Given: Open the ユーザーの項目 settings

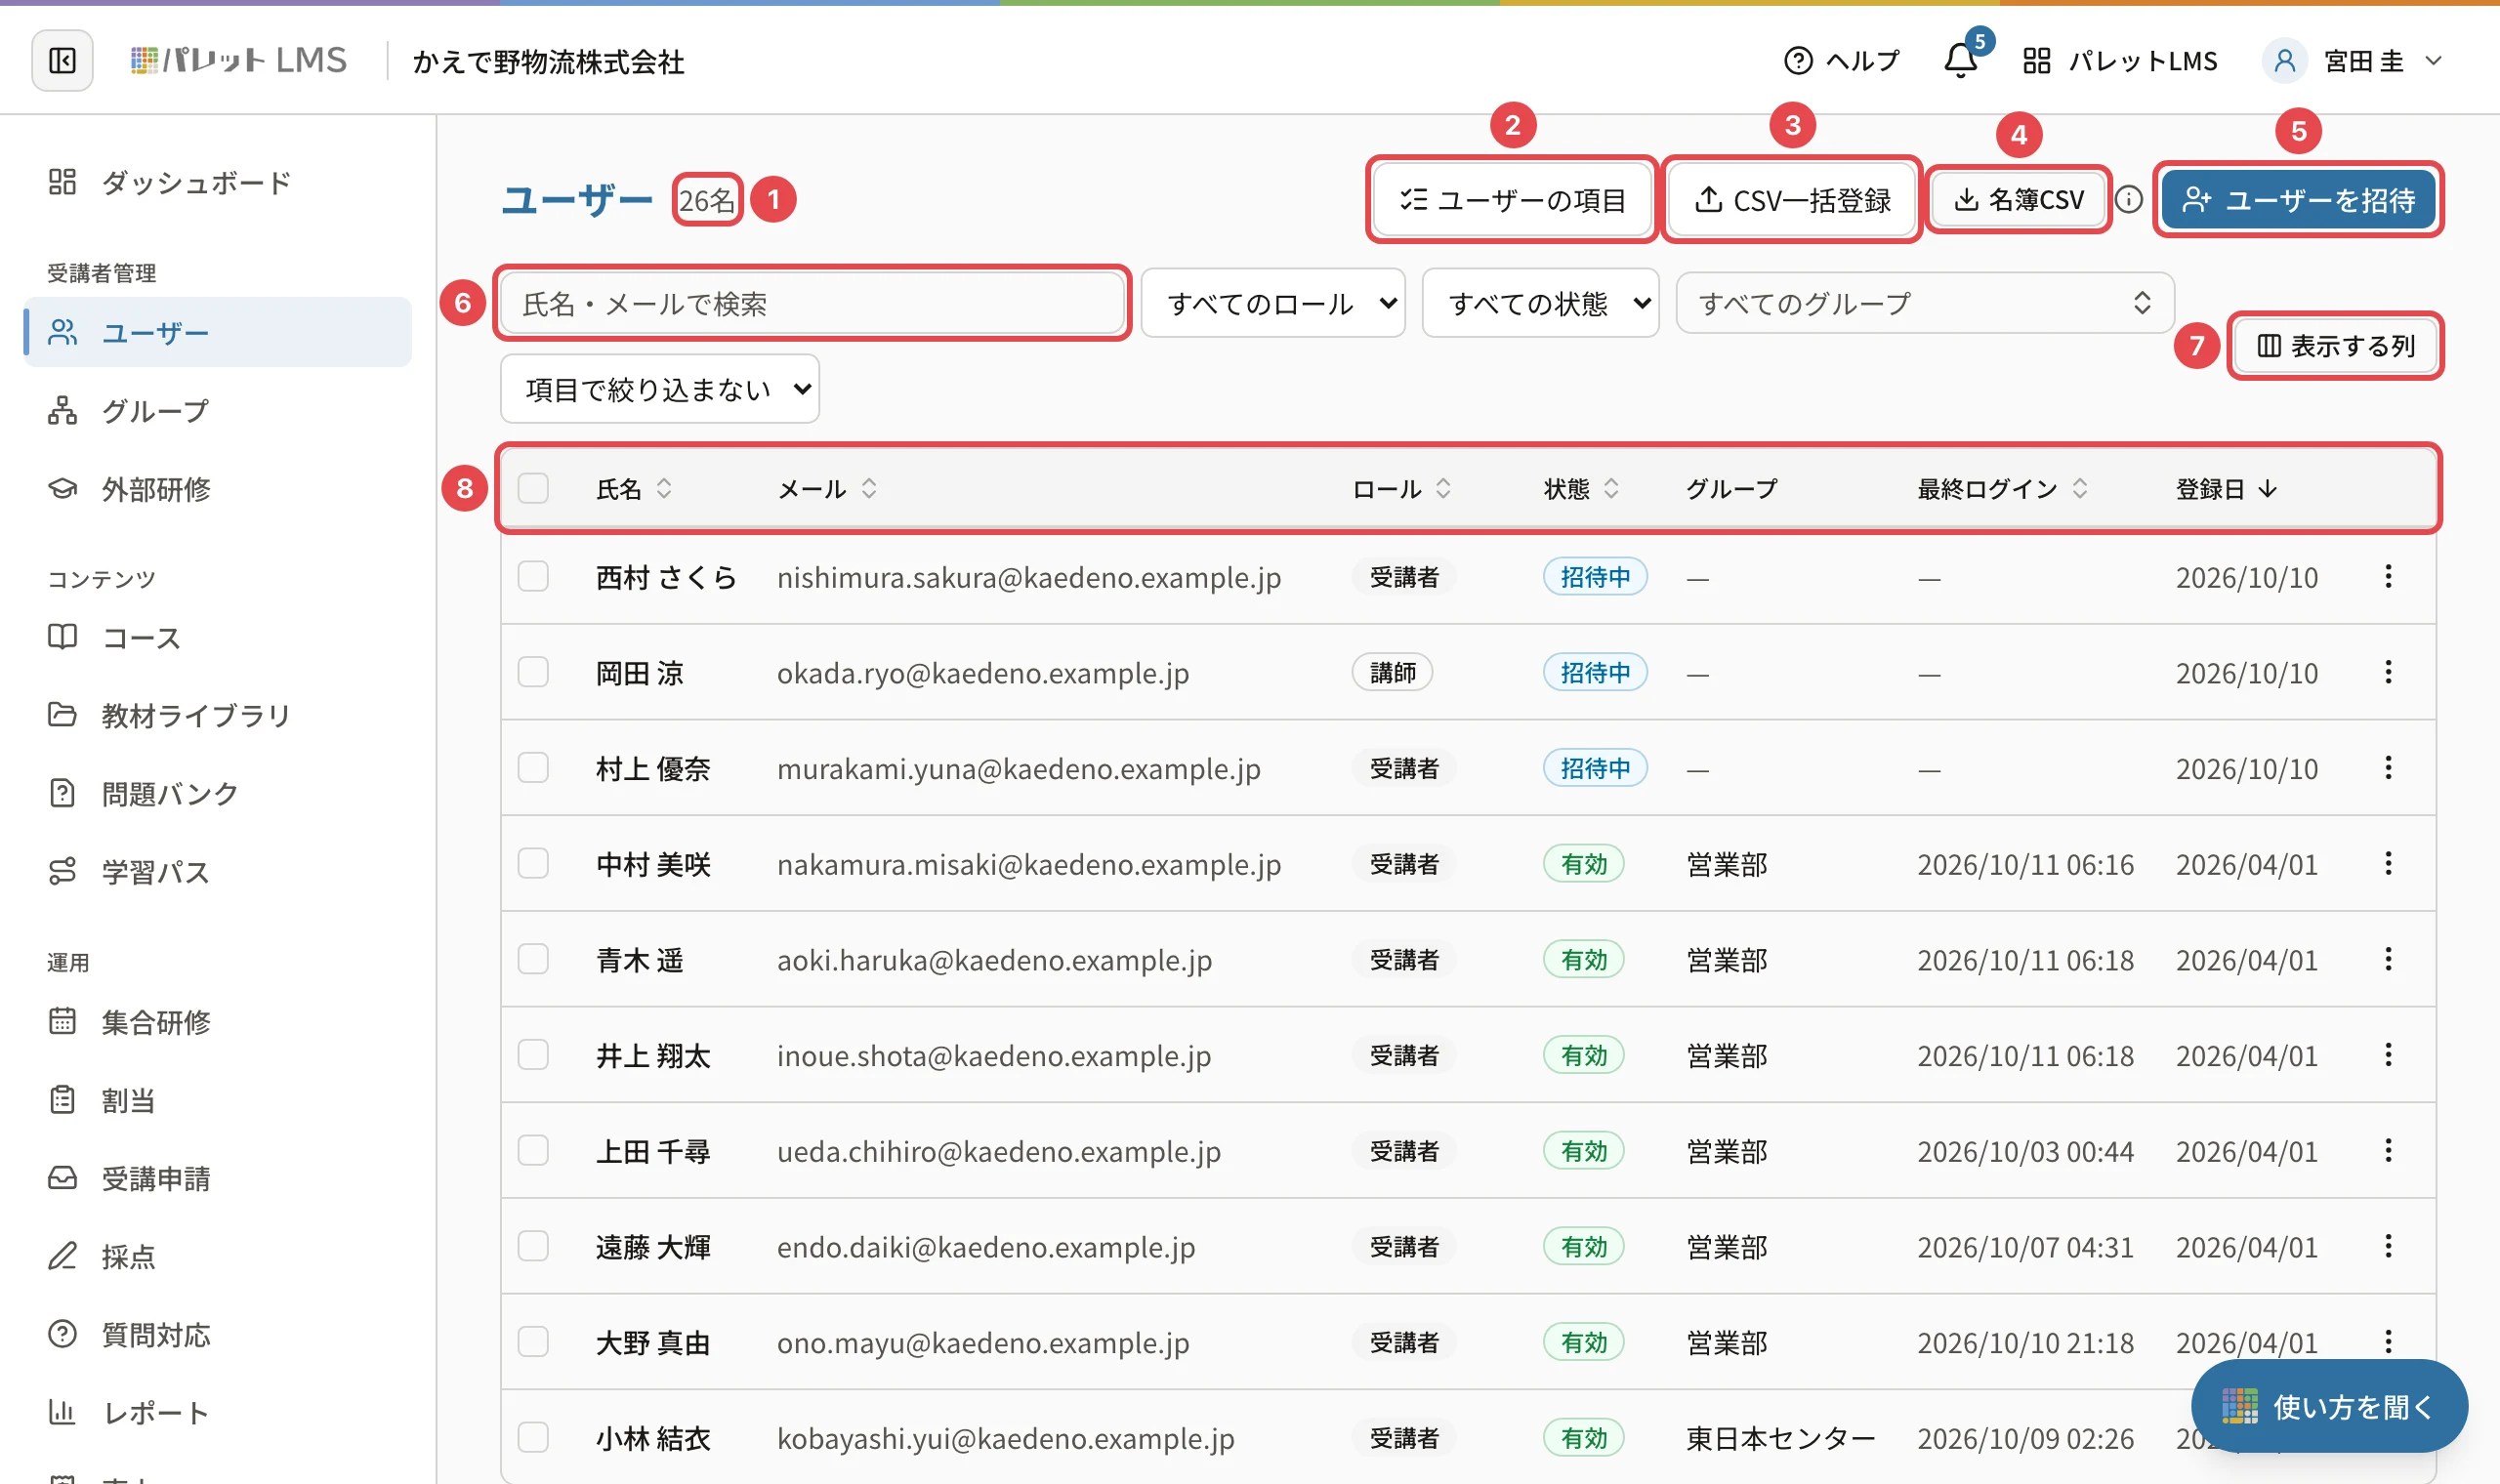Looking at the screenshot, I should (1512, 200).
